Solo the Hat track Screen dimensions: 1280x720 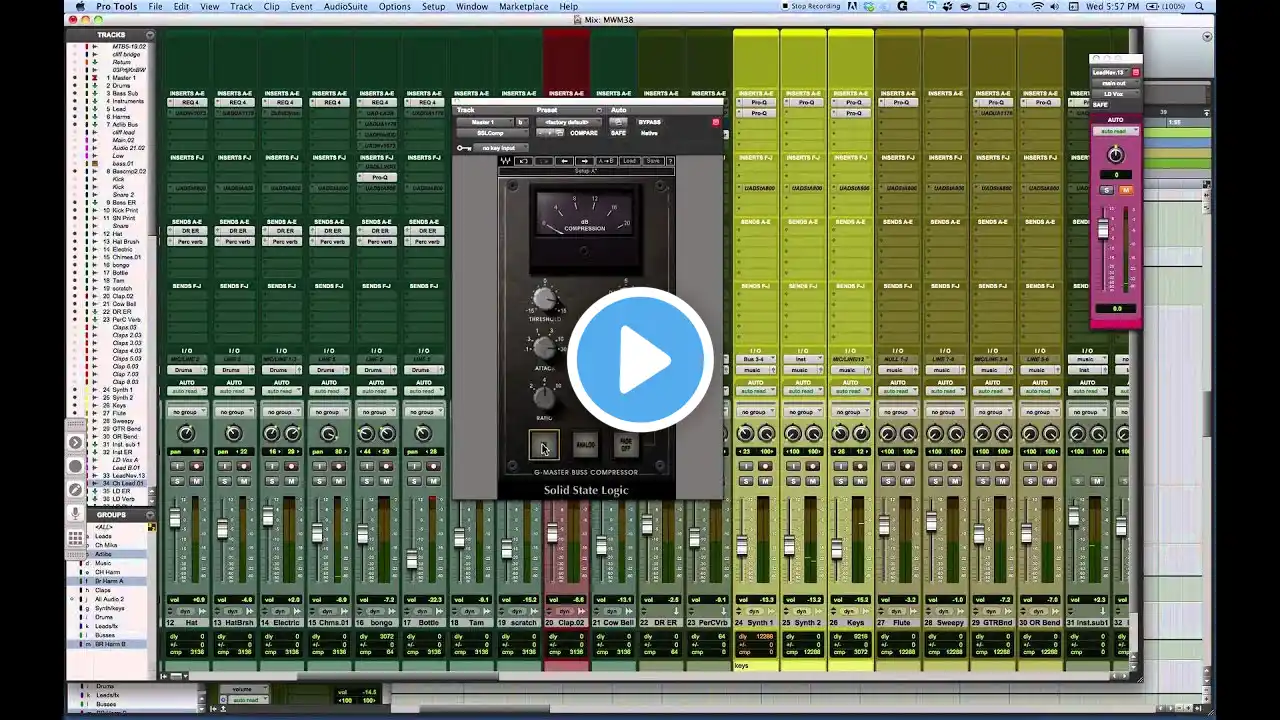click(x=178, y=481)
